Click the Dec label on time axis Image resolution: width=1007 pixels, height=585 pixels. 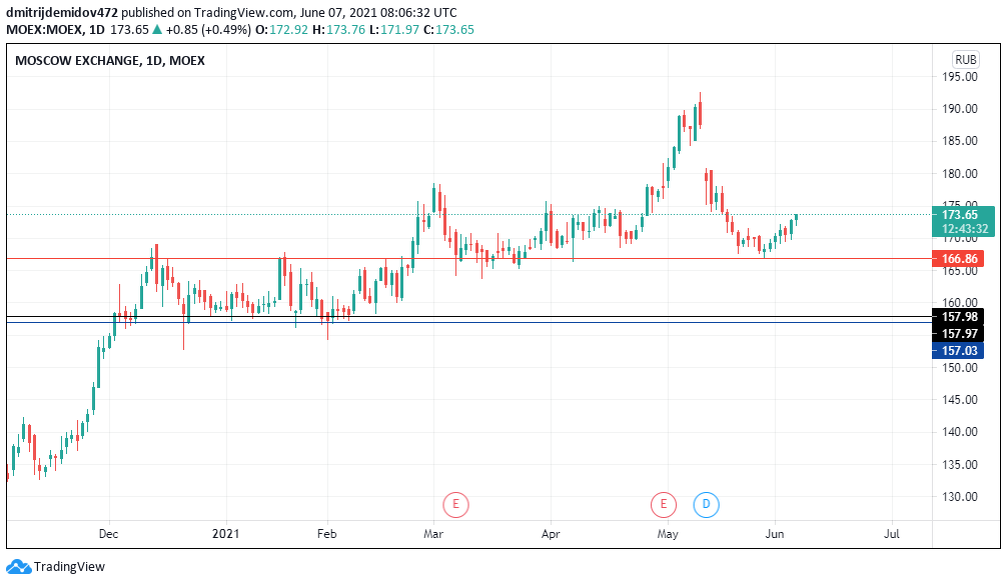click(109, 534)
